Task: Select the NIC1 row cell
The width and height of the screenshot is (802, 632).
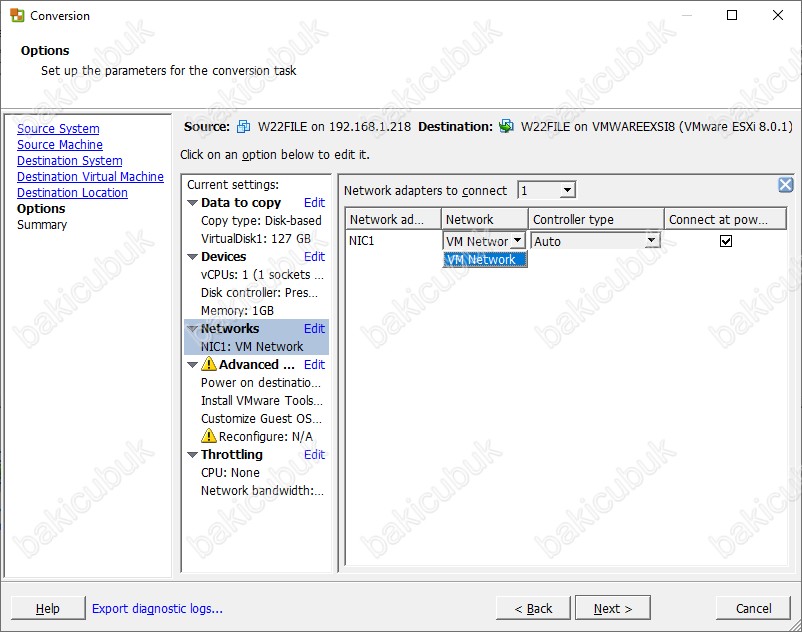Action: 362,240
